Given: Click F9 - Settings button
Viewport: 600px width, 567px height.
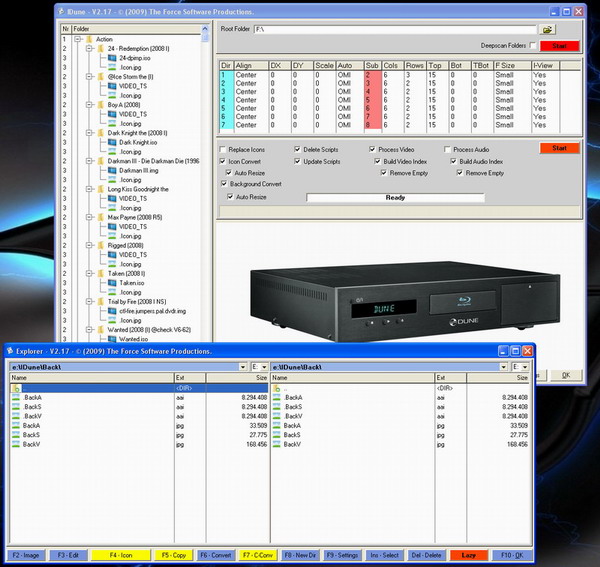Looking at the screenshot, I should 342,555.
